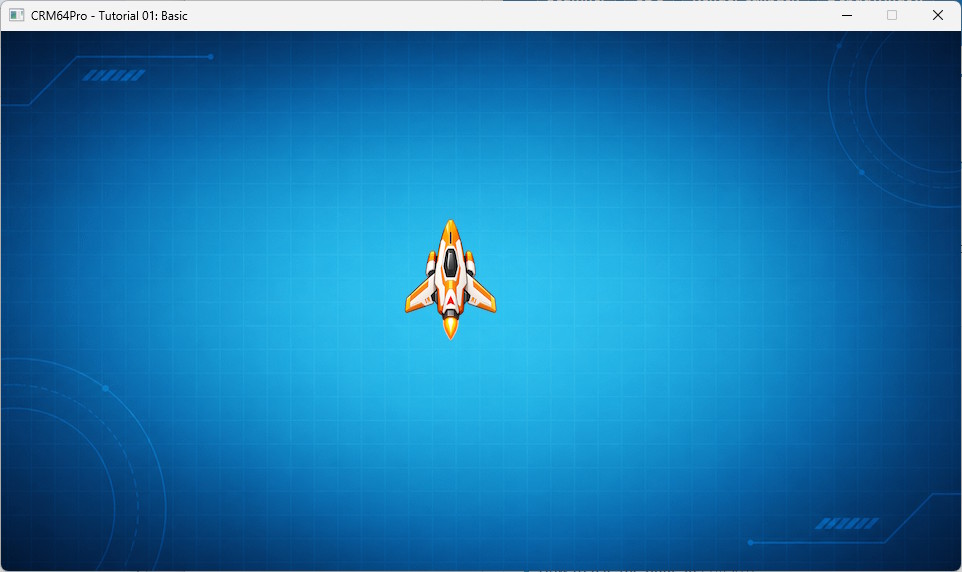Open the application icon in the title bar
The image size is (962, 572).
(17, 15)
